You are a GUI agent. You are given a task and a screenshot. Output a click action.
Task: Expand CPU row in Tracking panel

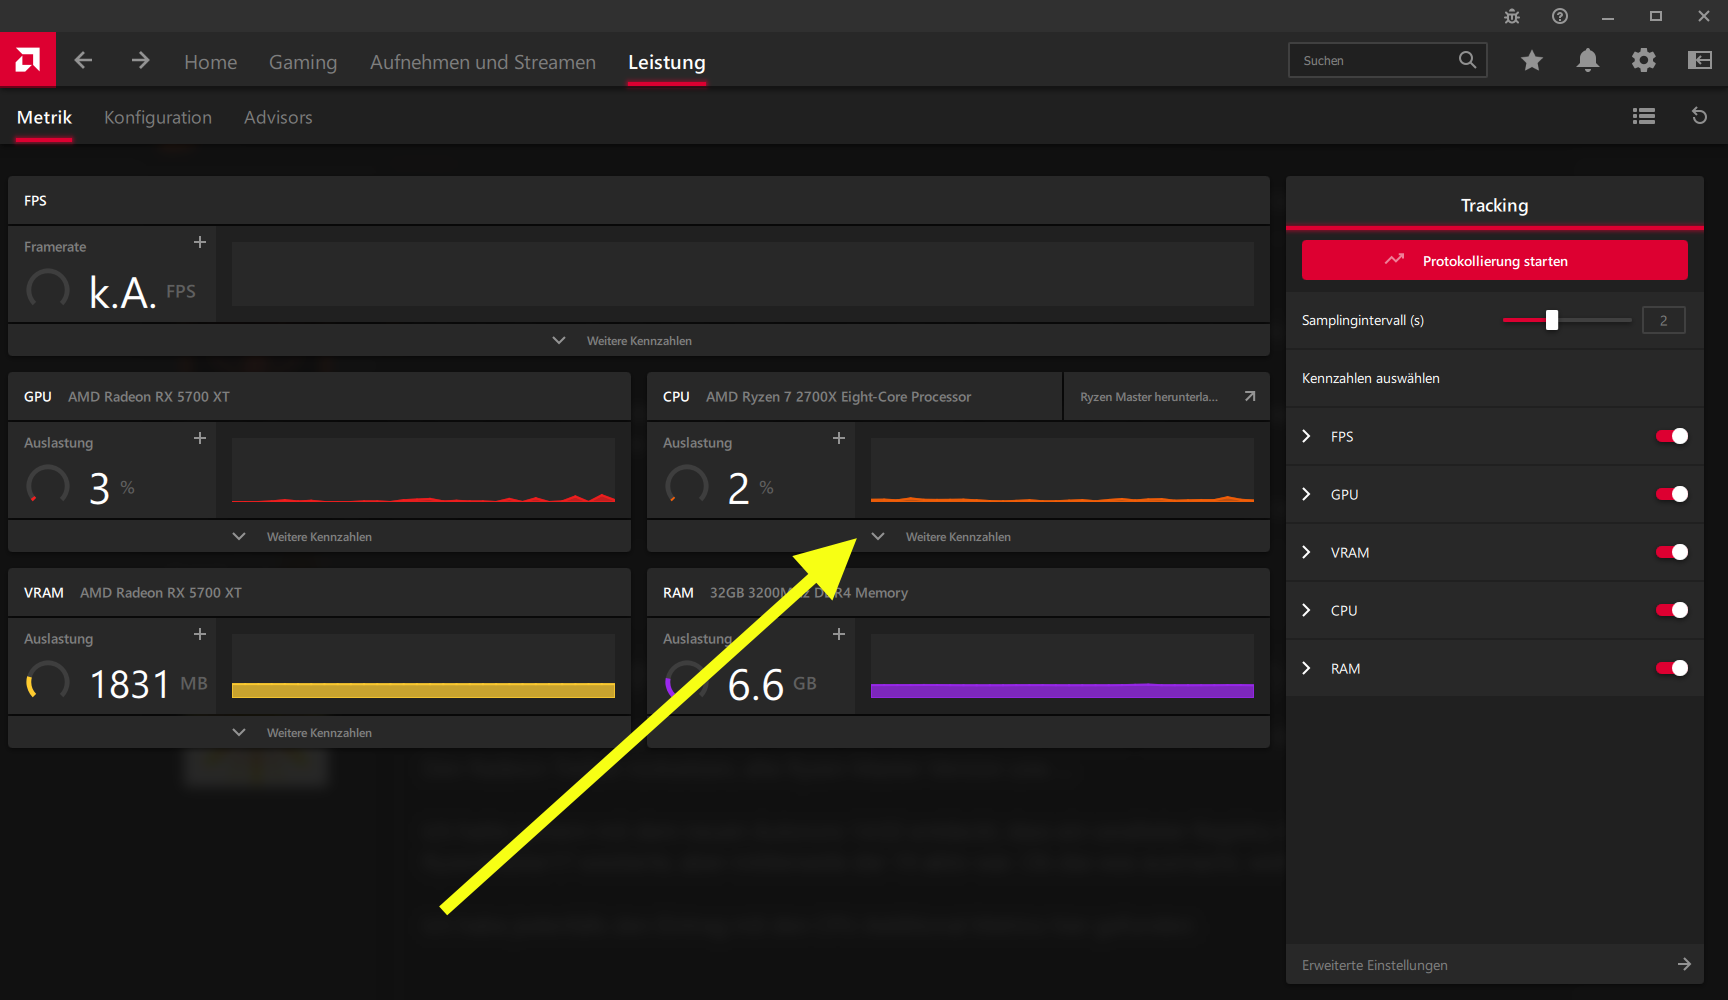pos(1306,610)
